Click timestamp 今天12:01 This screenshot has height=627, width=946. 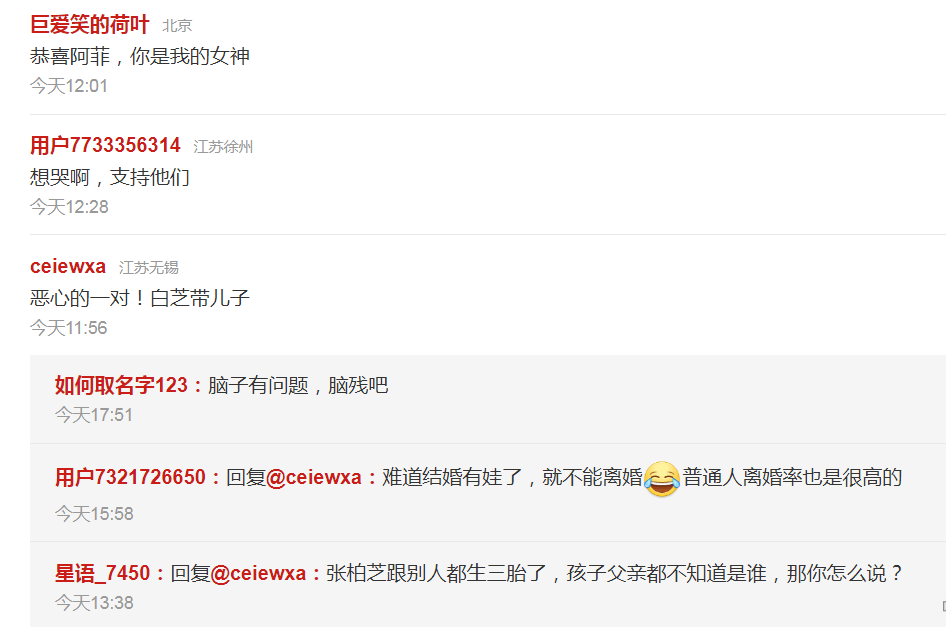(x=69, y=86)
